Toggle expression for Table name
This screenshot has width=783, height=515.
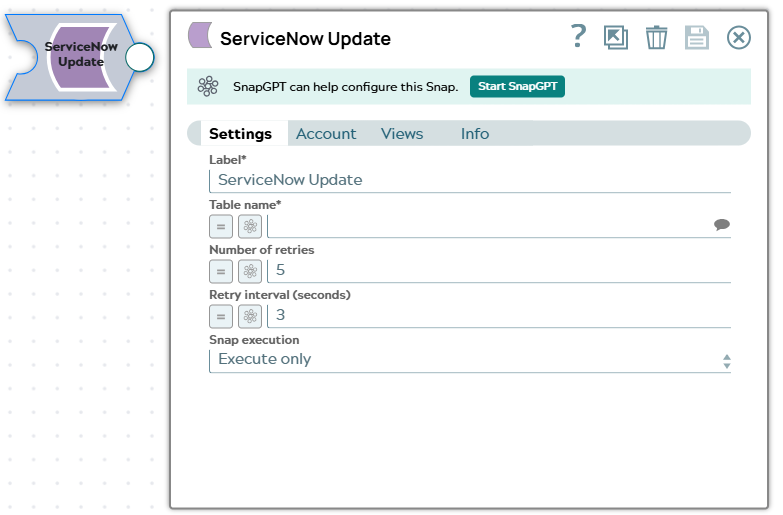221,227
